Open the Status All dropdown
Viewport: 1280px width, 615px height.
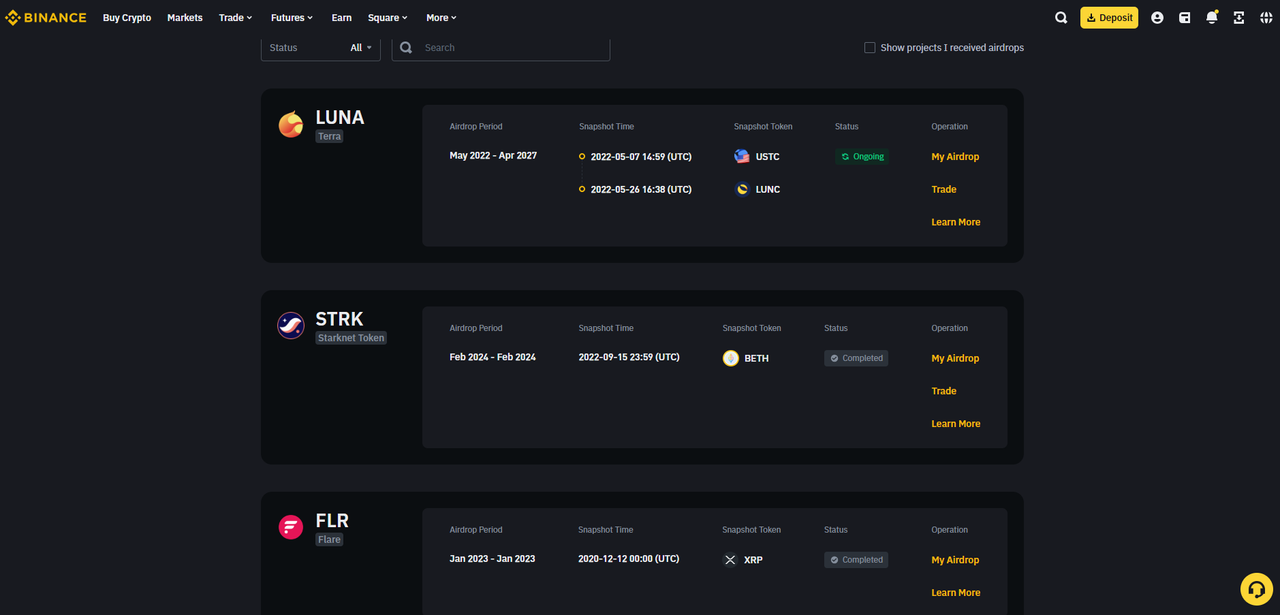coord(321,47)
